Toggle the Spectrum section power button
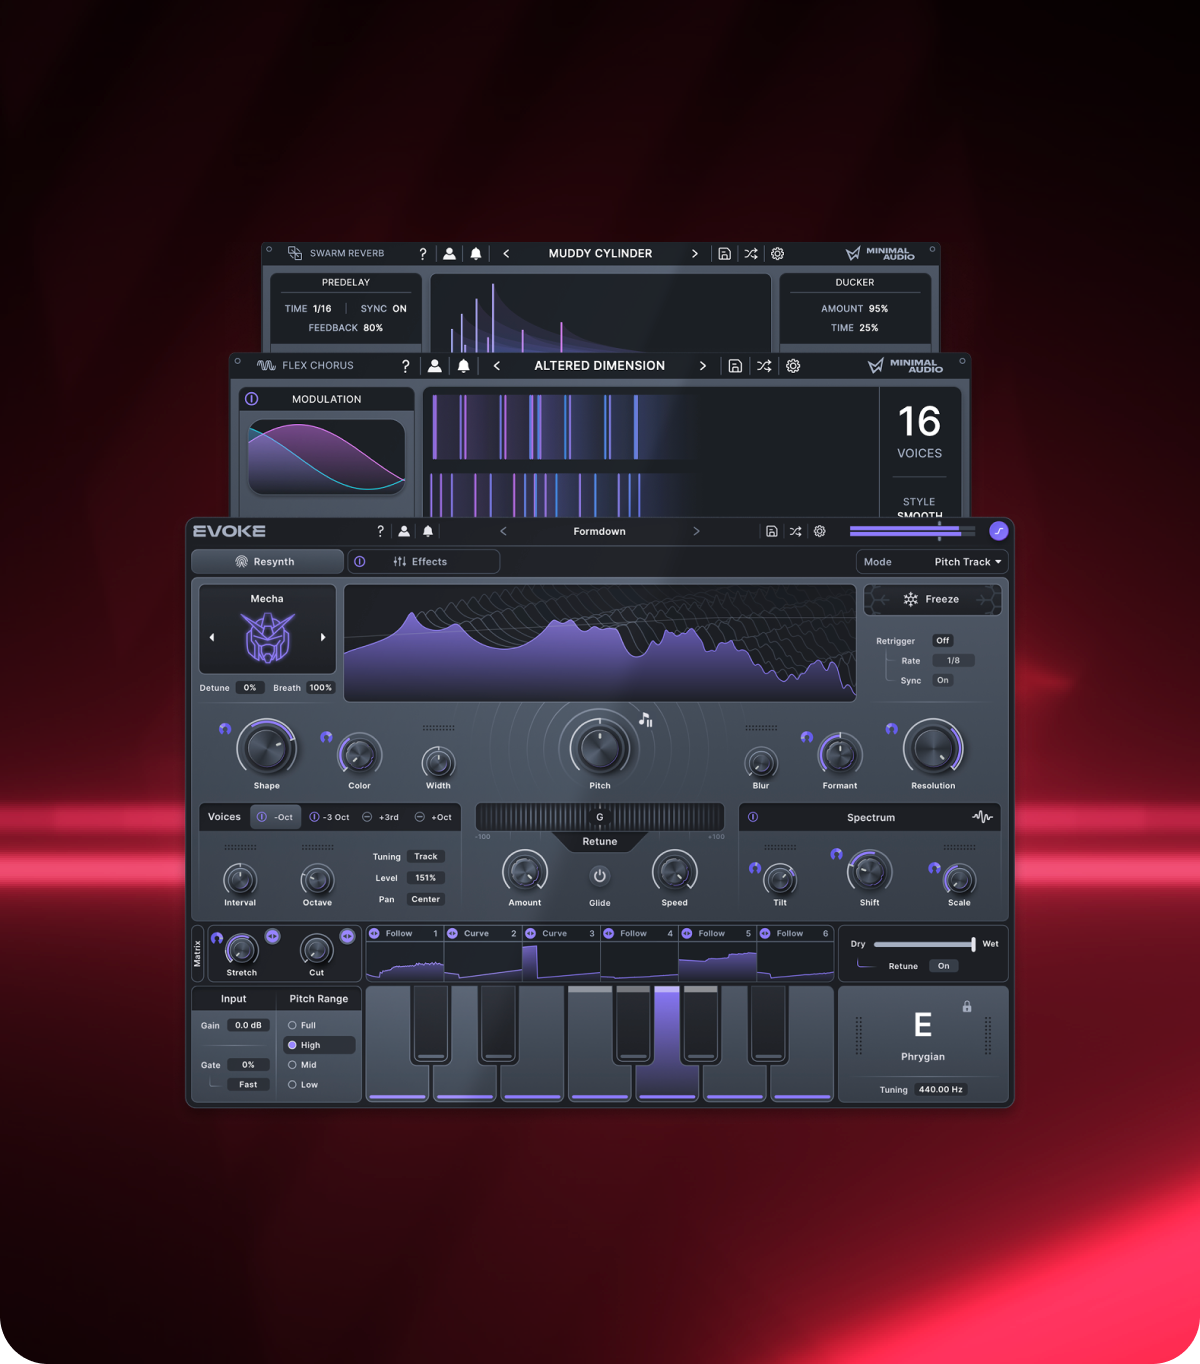Viewport: 1200px width, 1364px height. (753, 817)
